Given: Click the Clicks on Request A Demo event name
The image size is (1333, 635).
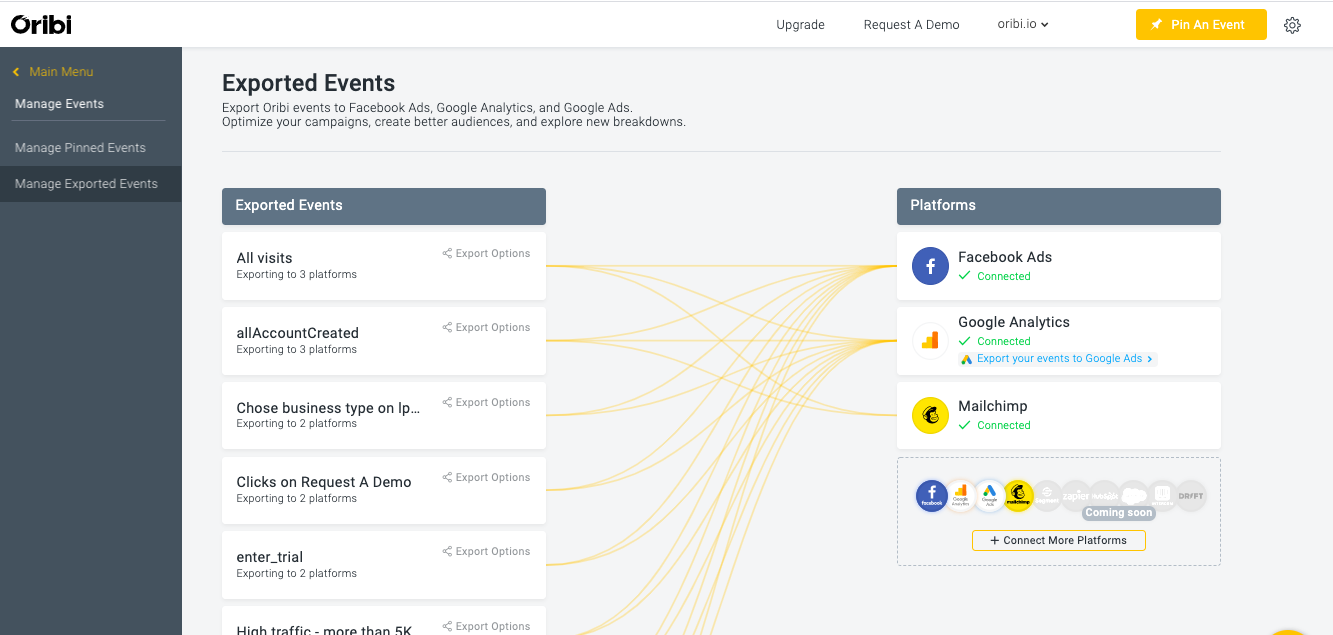Looking at the screenshot, I should coord(324,482).
